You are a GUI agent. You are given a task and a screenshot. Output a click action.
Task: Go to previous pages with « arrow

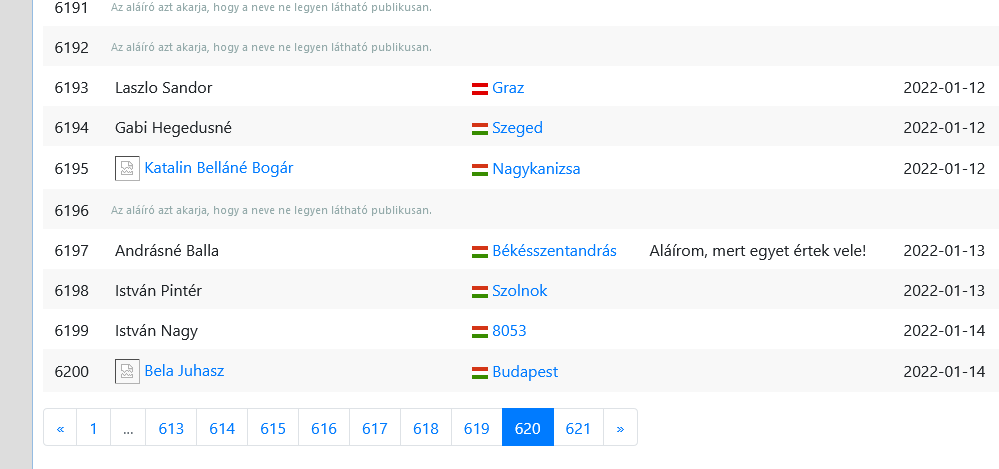(x=61, y=428)
